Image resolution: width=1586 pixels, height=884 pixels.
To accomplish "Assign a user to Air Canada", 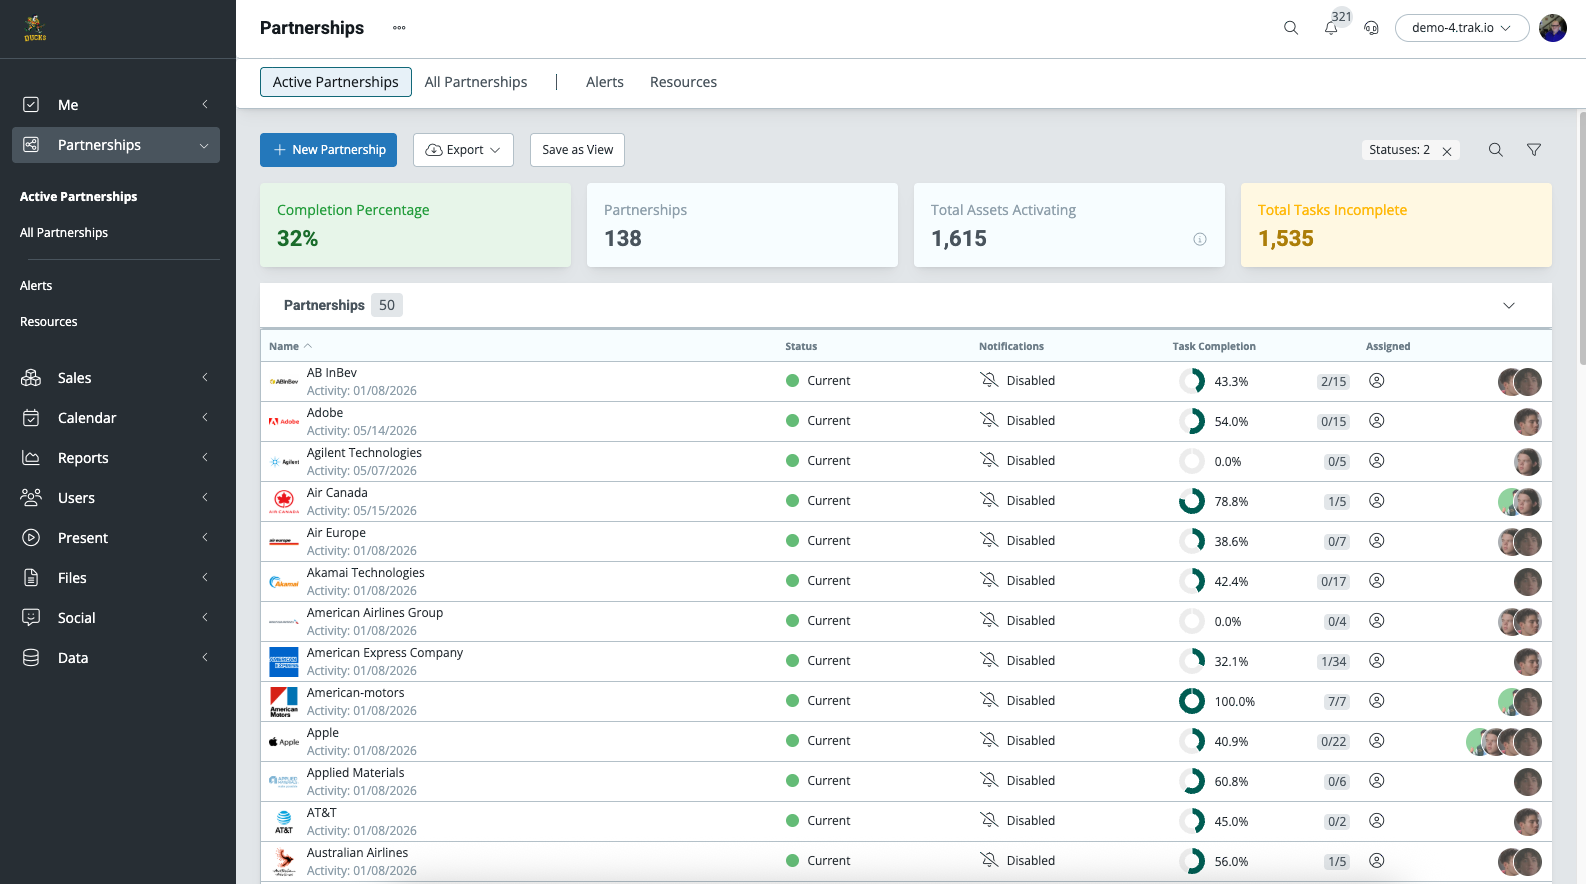I will [1377, 501].
